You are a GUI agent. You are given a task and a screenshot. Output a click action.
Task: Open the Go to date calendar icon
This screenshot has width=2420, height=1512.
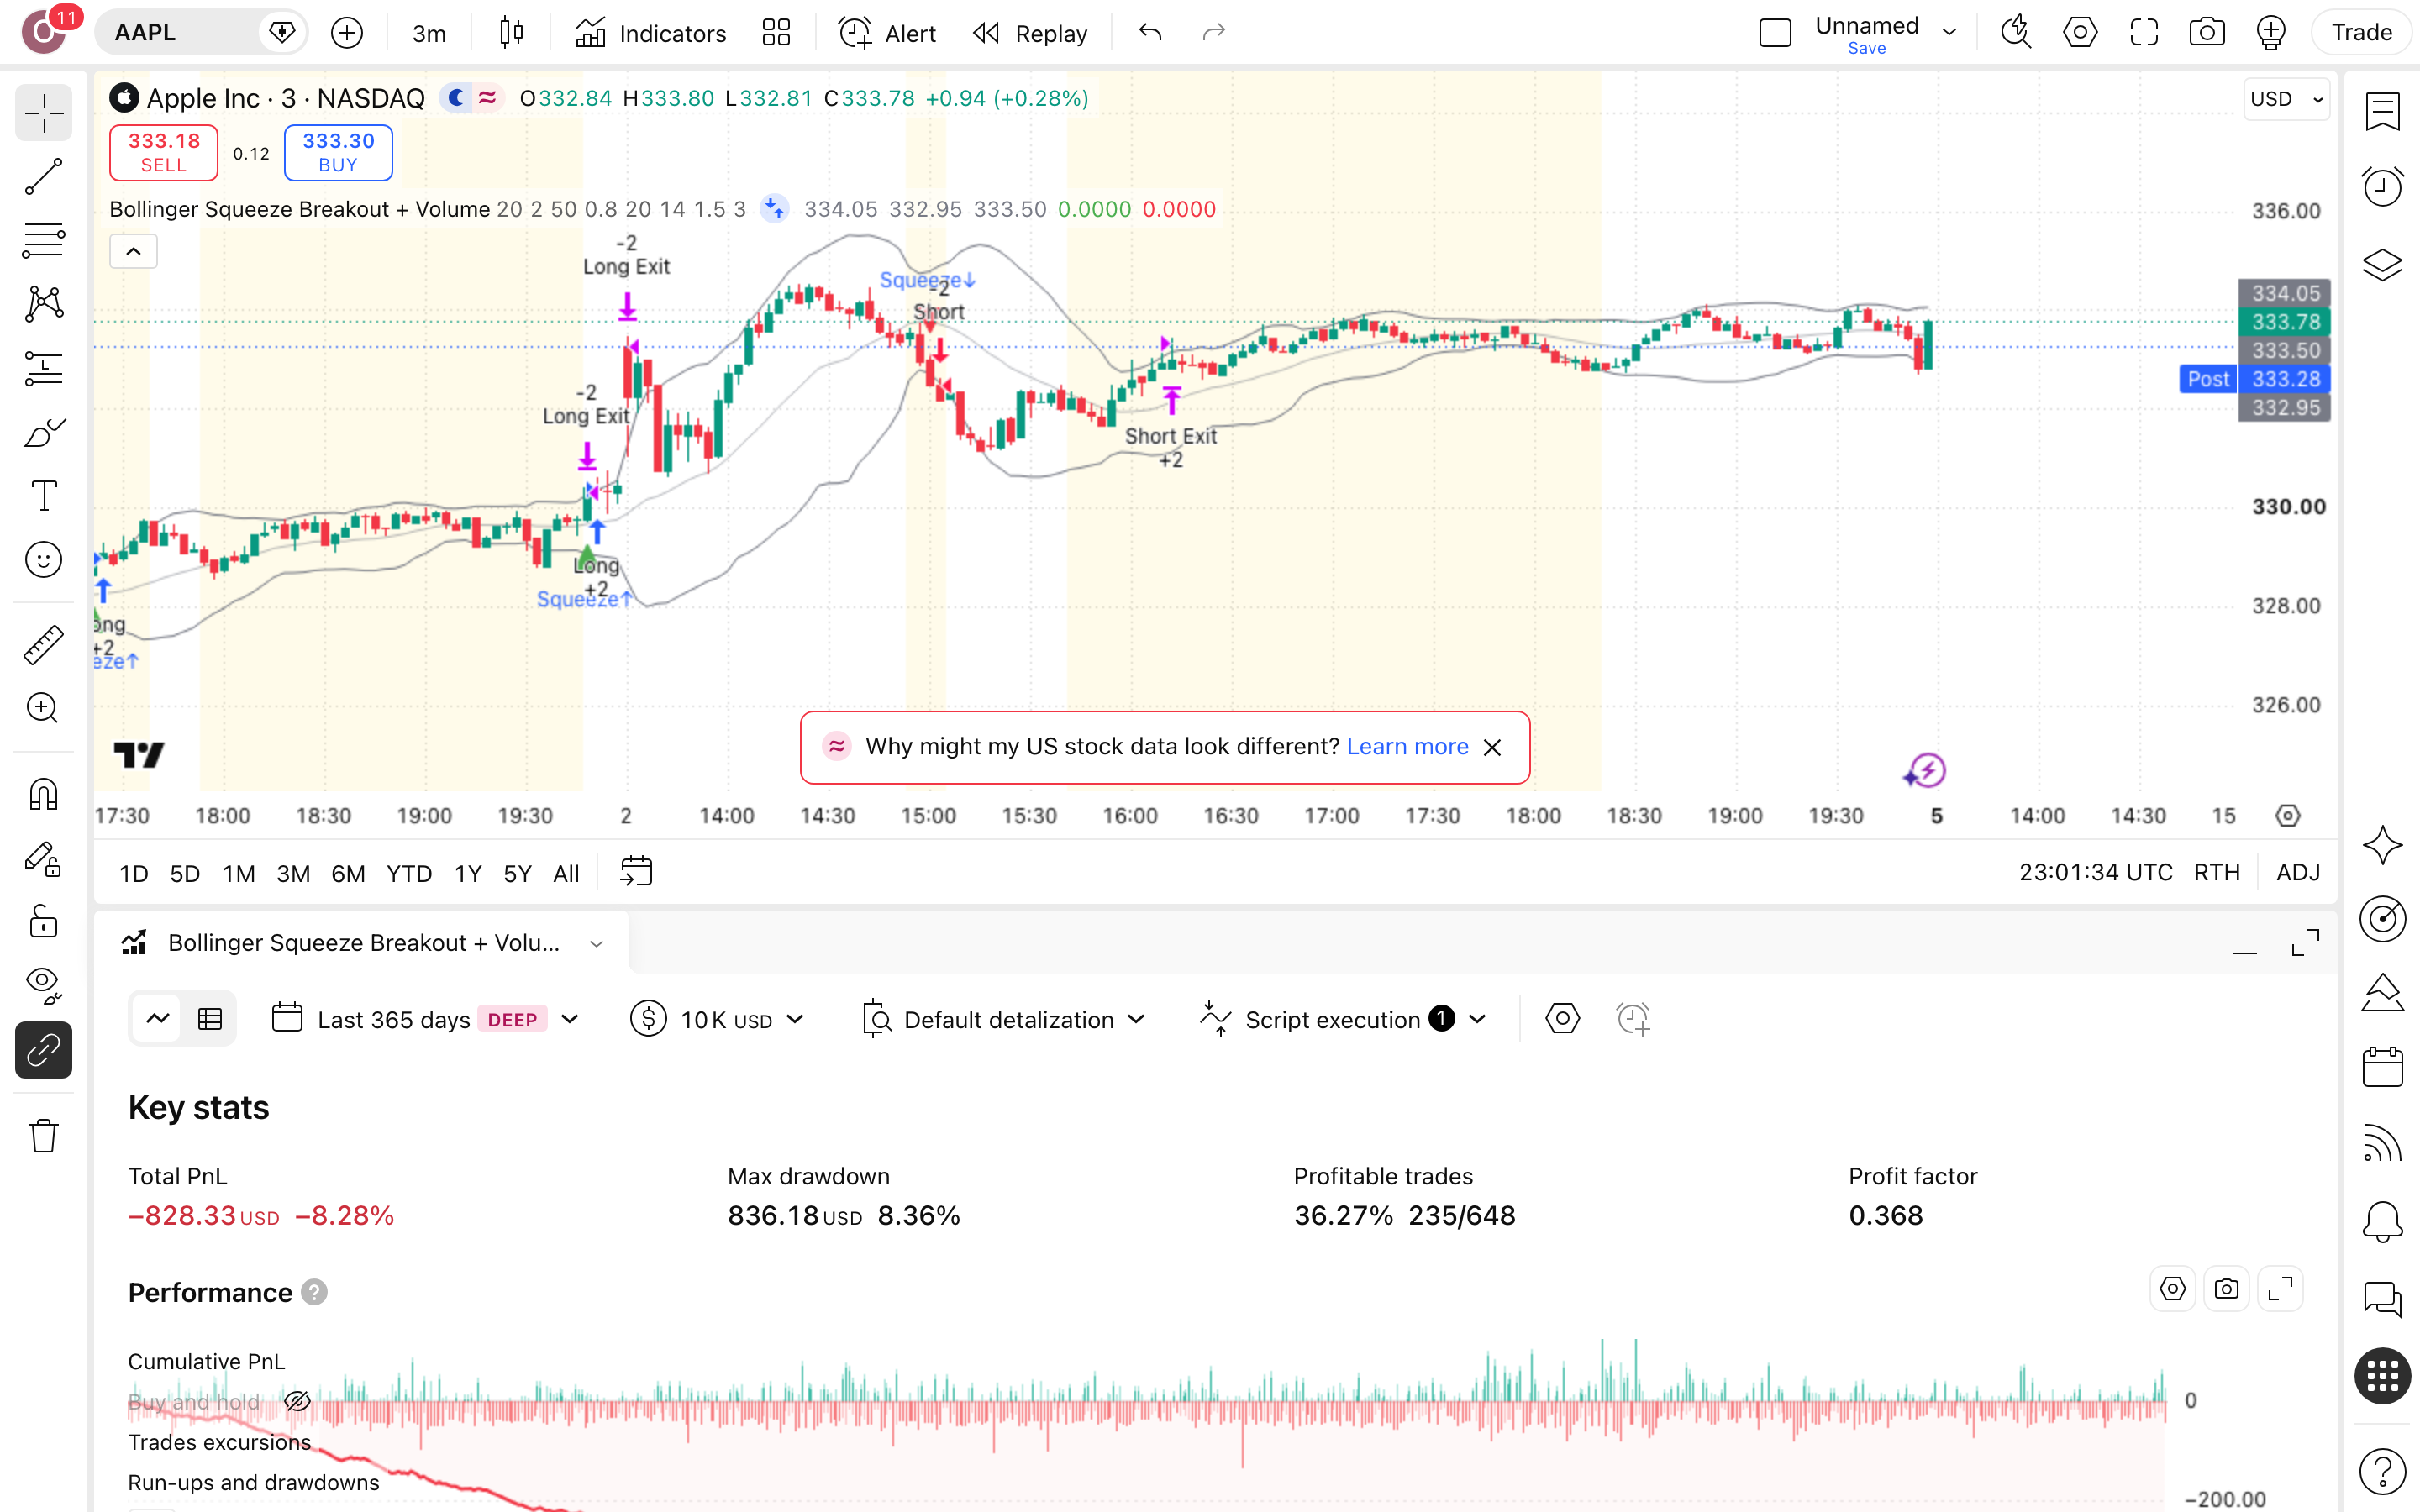point(636,872)
